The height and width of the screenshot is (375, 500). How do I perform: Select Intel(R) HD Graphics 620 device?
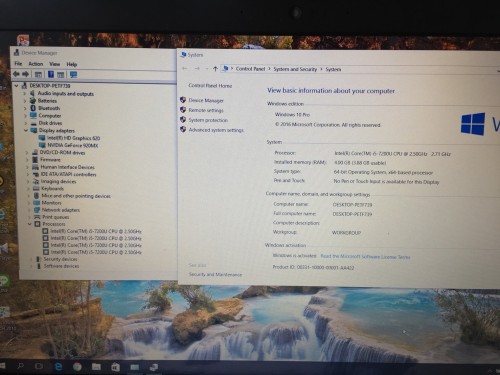(73, 138)
